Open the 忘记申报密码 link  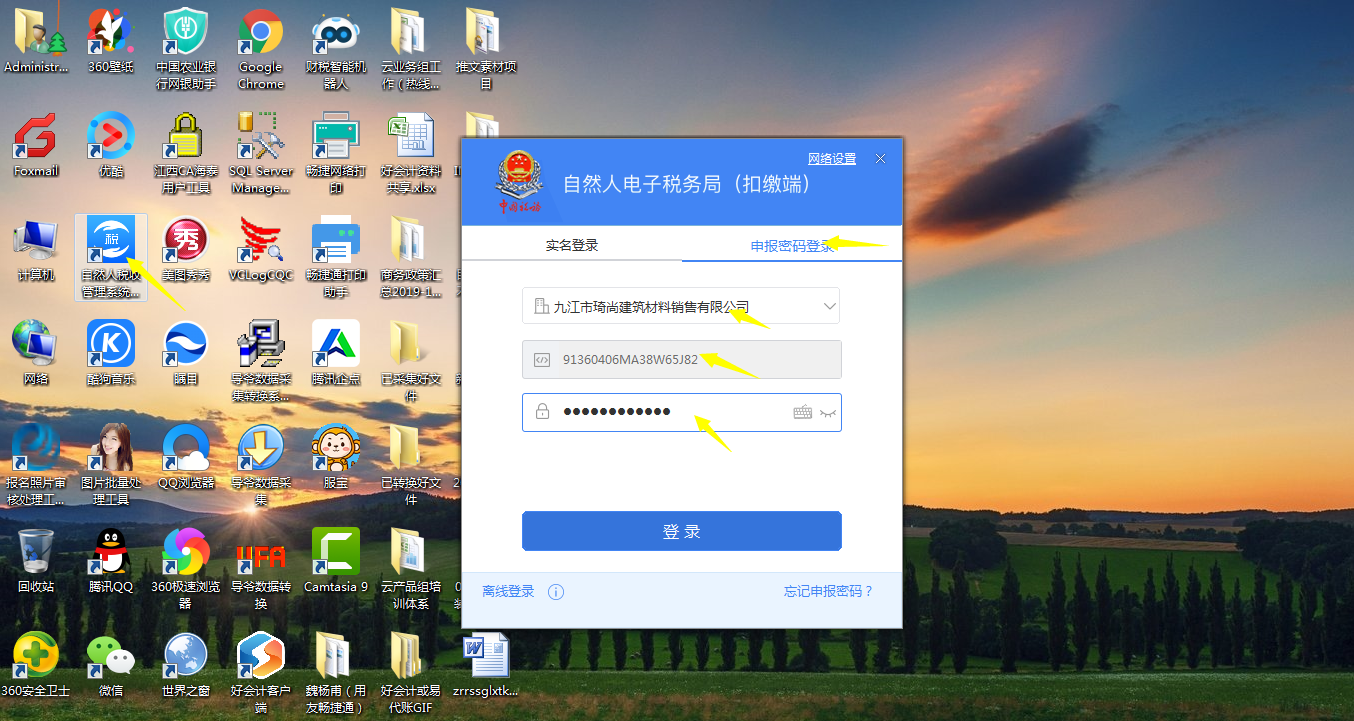tap(829, 591)
